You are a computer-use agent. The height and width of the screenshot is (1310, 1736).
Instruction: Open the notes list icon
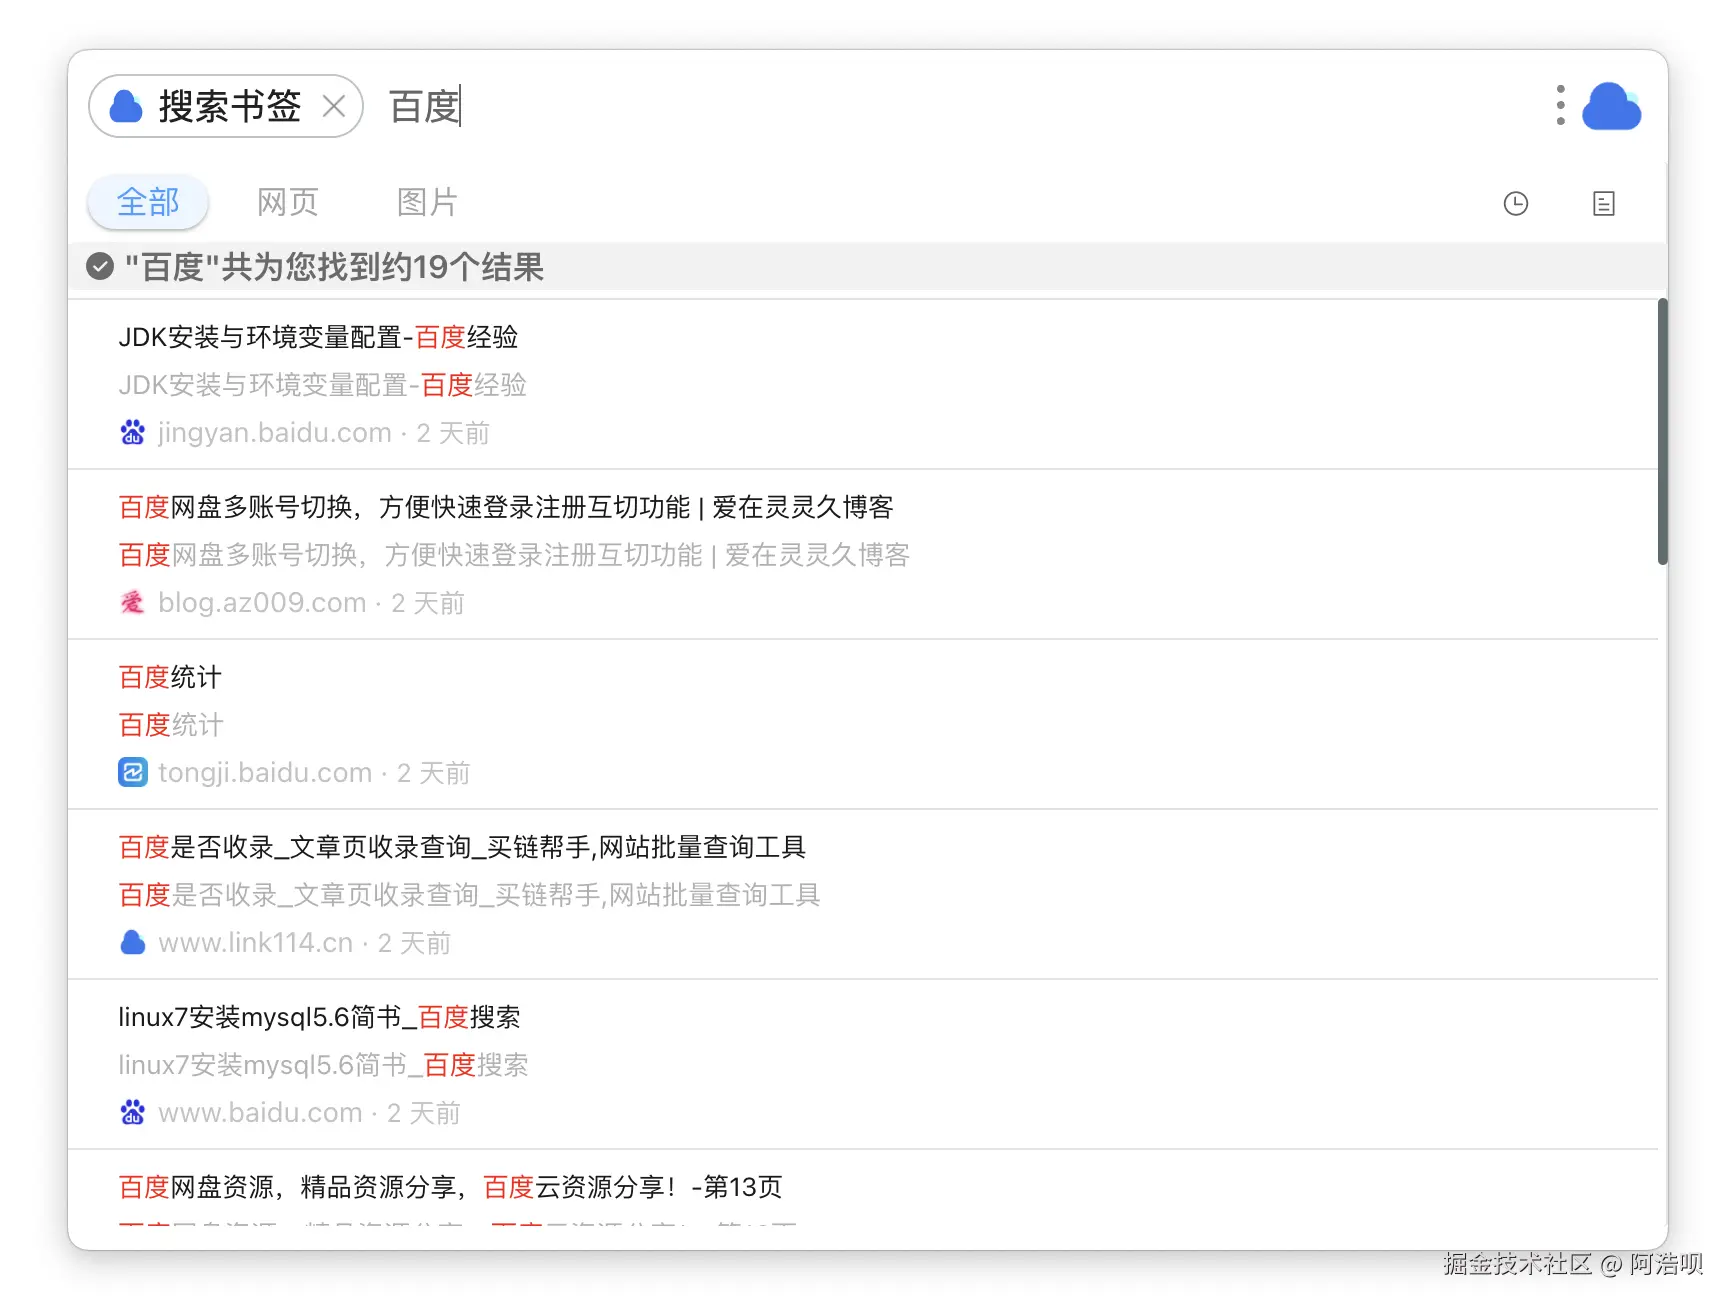pos(1604,204)
